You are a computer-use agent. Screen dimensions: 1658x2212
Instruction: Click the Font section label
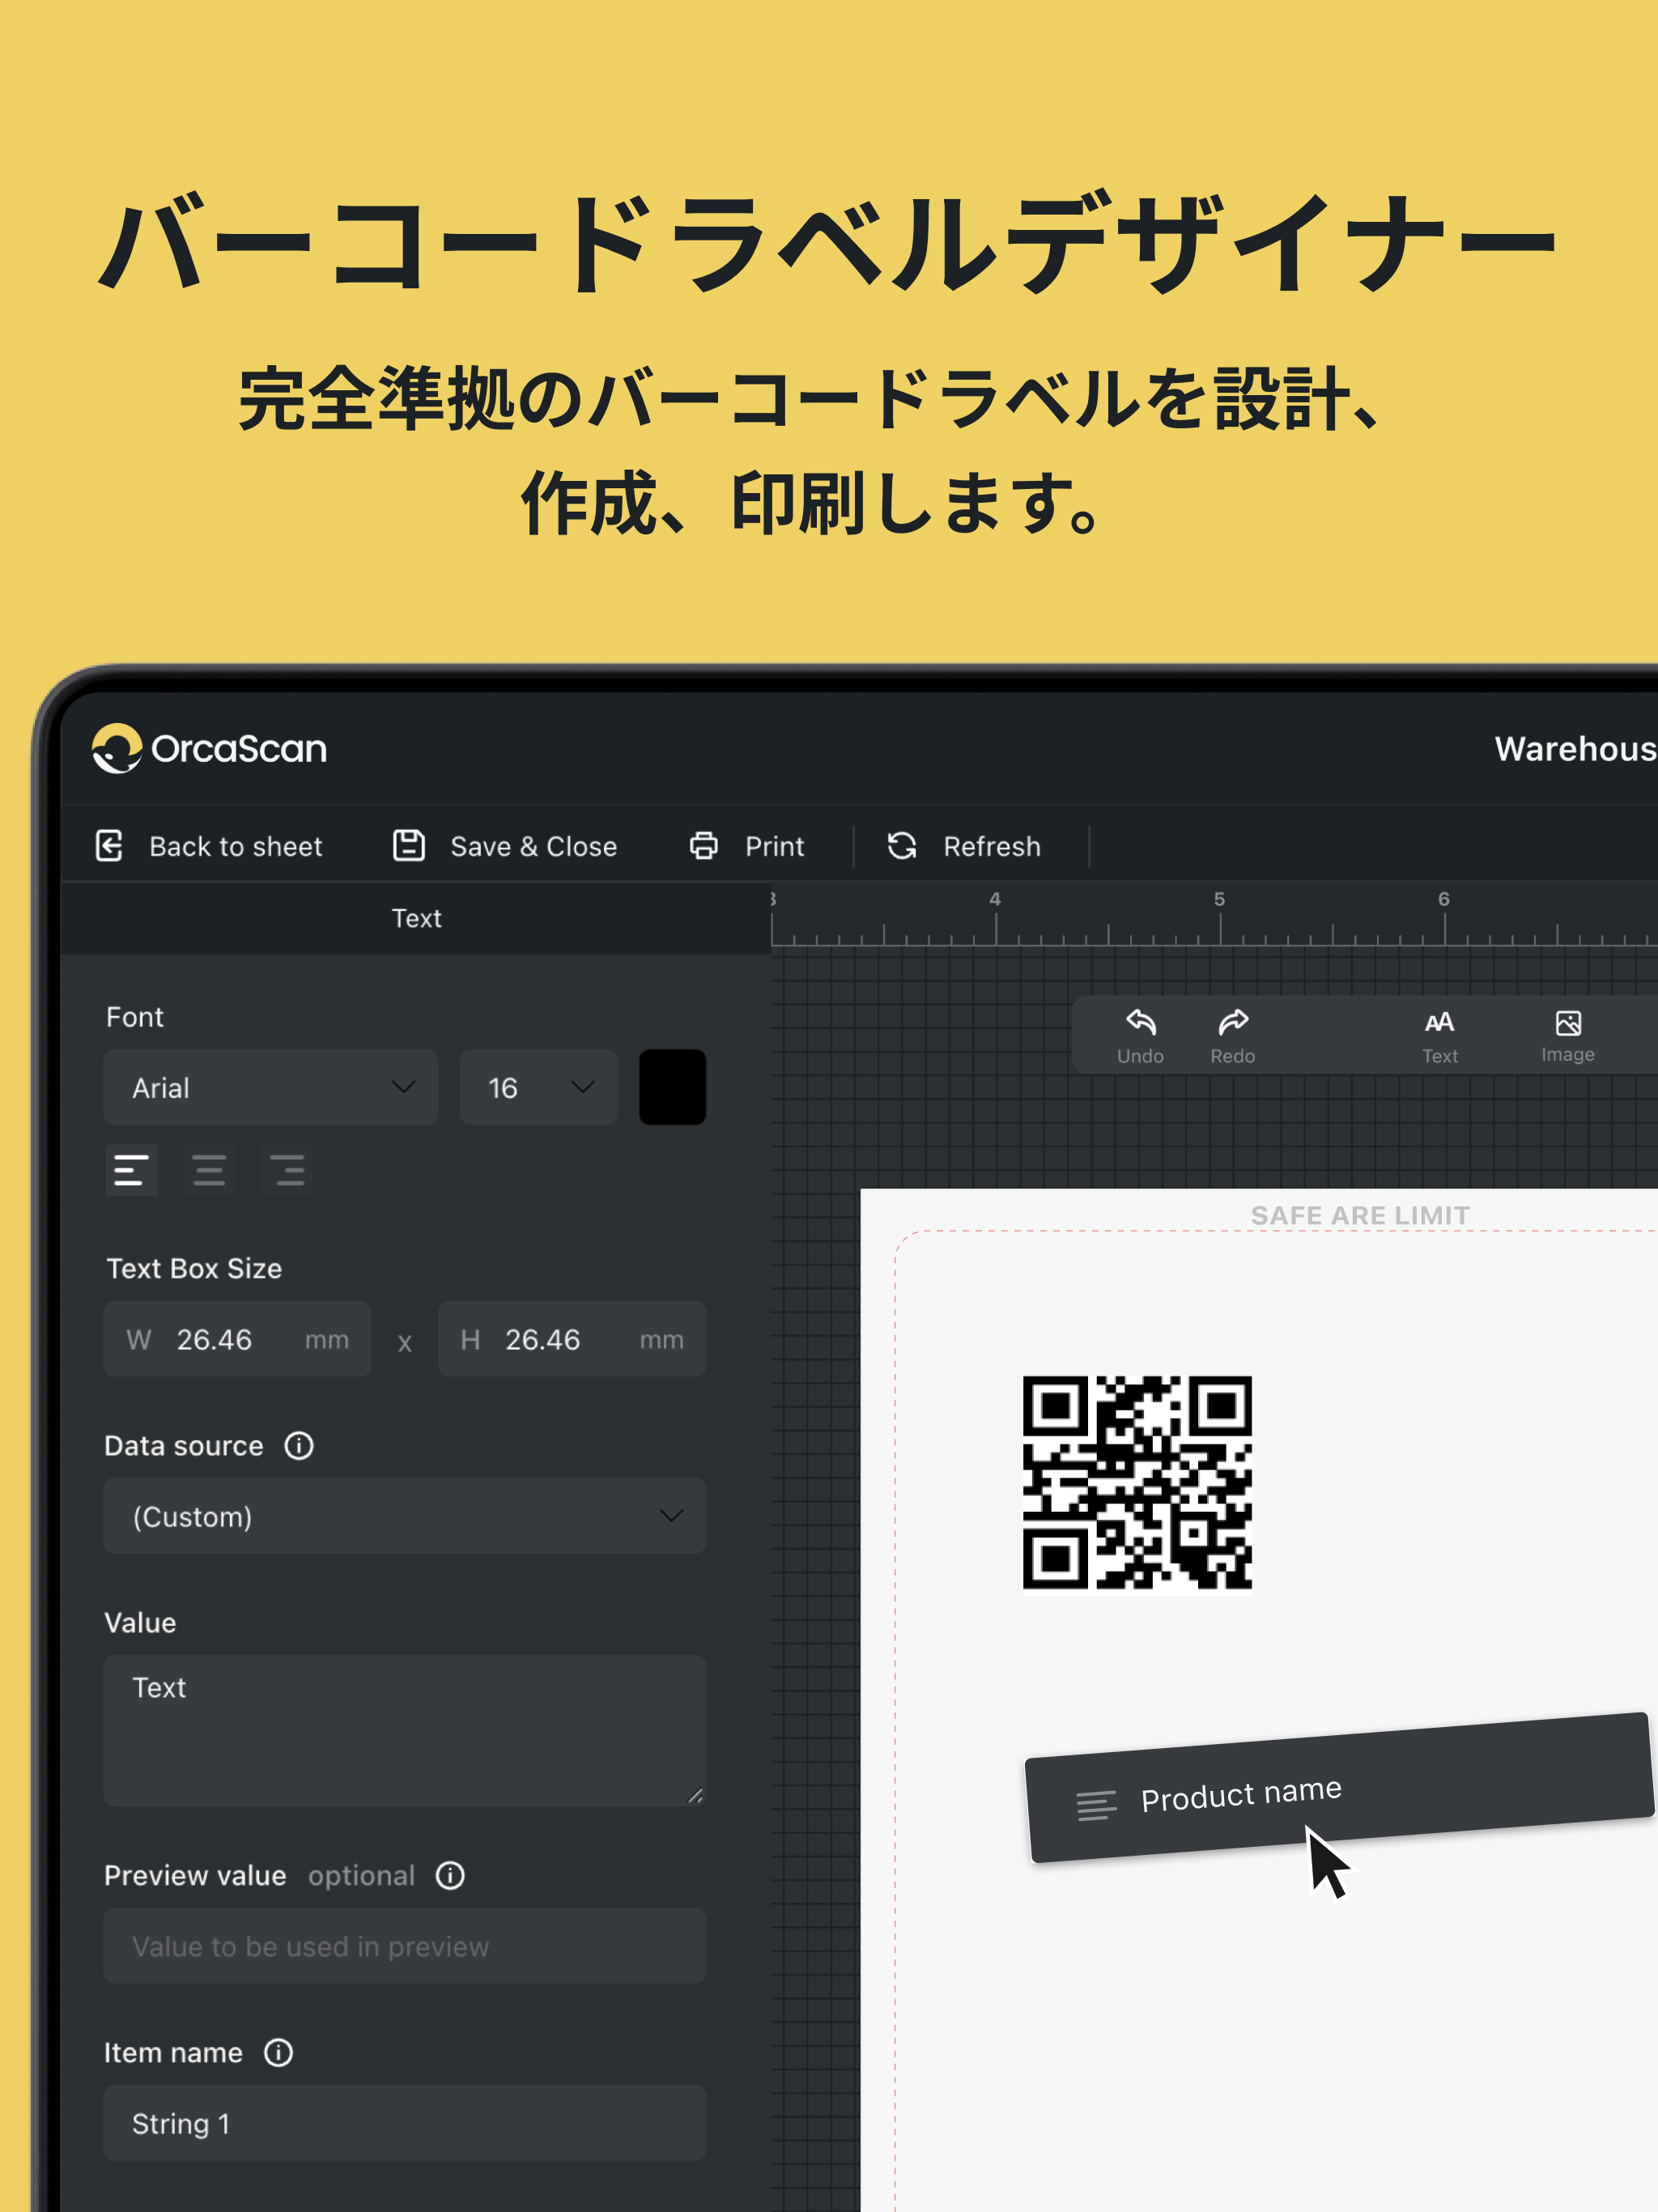(135, 1017)
